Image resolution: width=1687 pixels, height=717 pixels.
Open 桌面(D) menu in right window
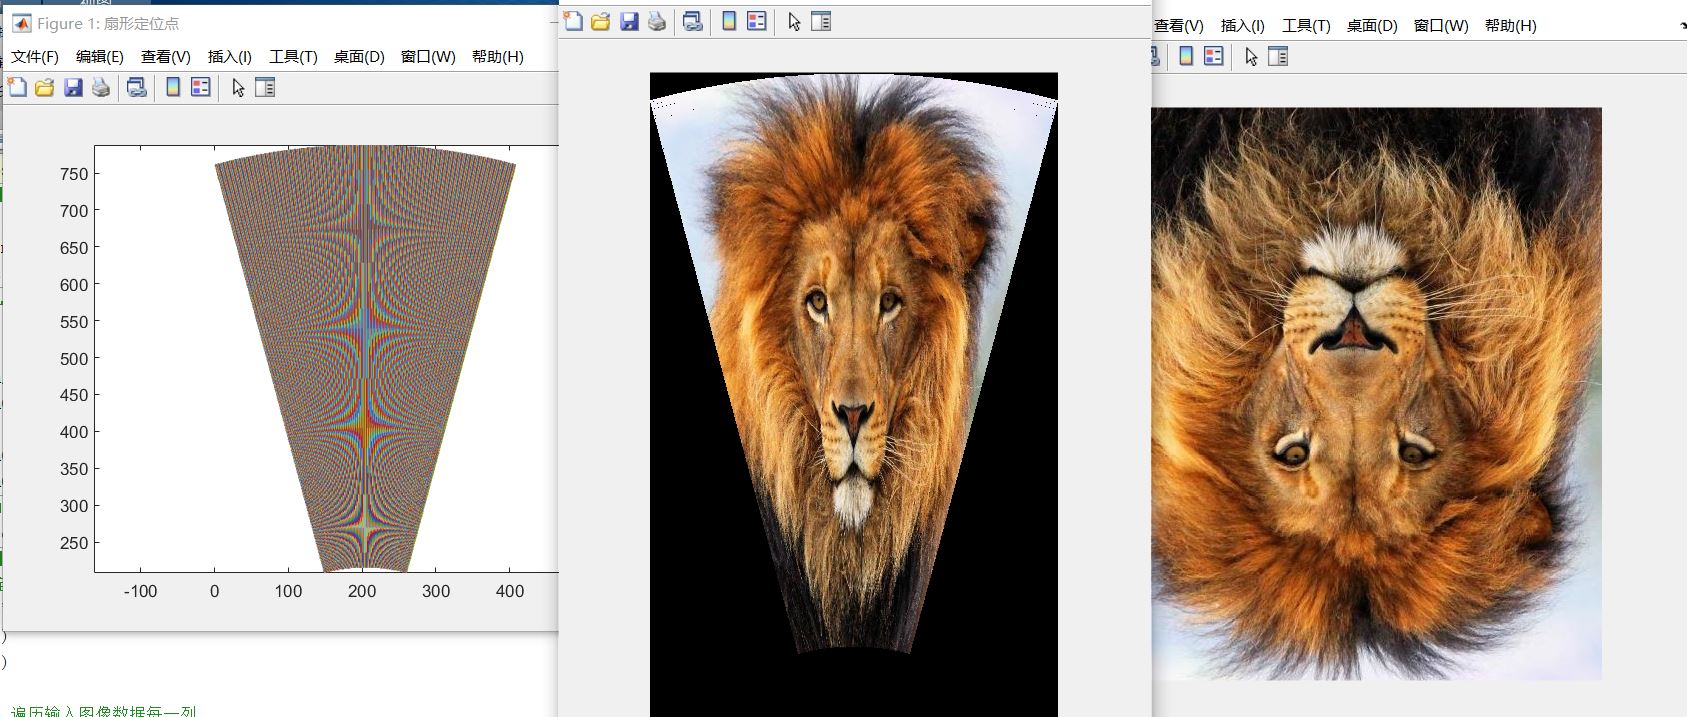tap(1372, 26)
